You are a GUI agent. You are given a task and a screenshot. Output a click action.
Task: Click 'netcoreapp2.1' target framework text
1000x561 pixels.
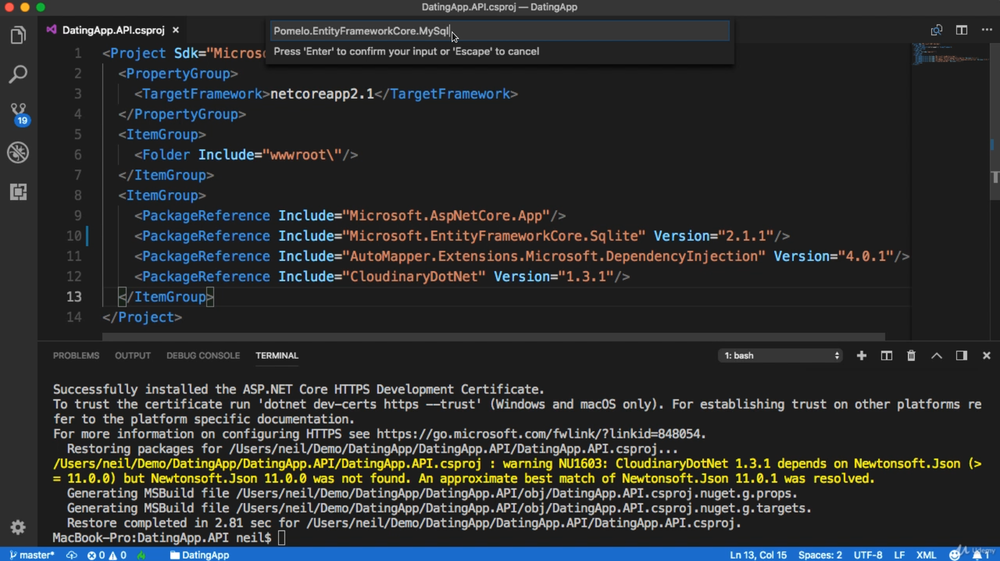pyautogui.click(x=322, y=94)
